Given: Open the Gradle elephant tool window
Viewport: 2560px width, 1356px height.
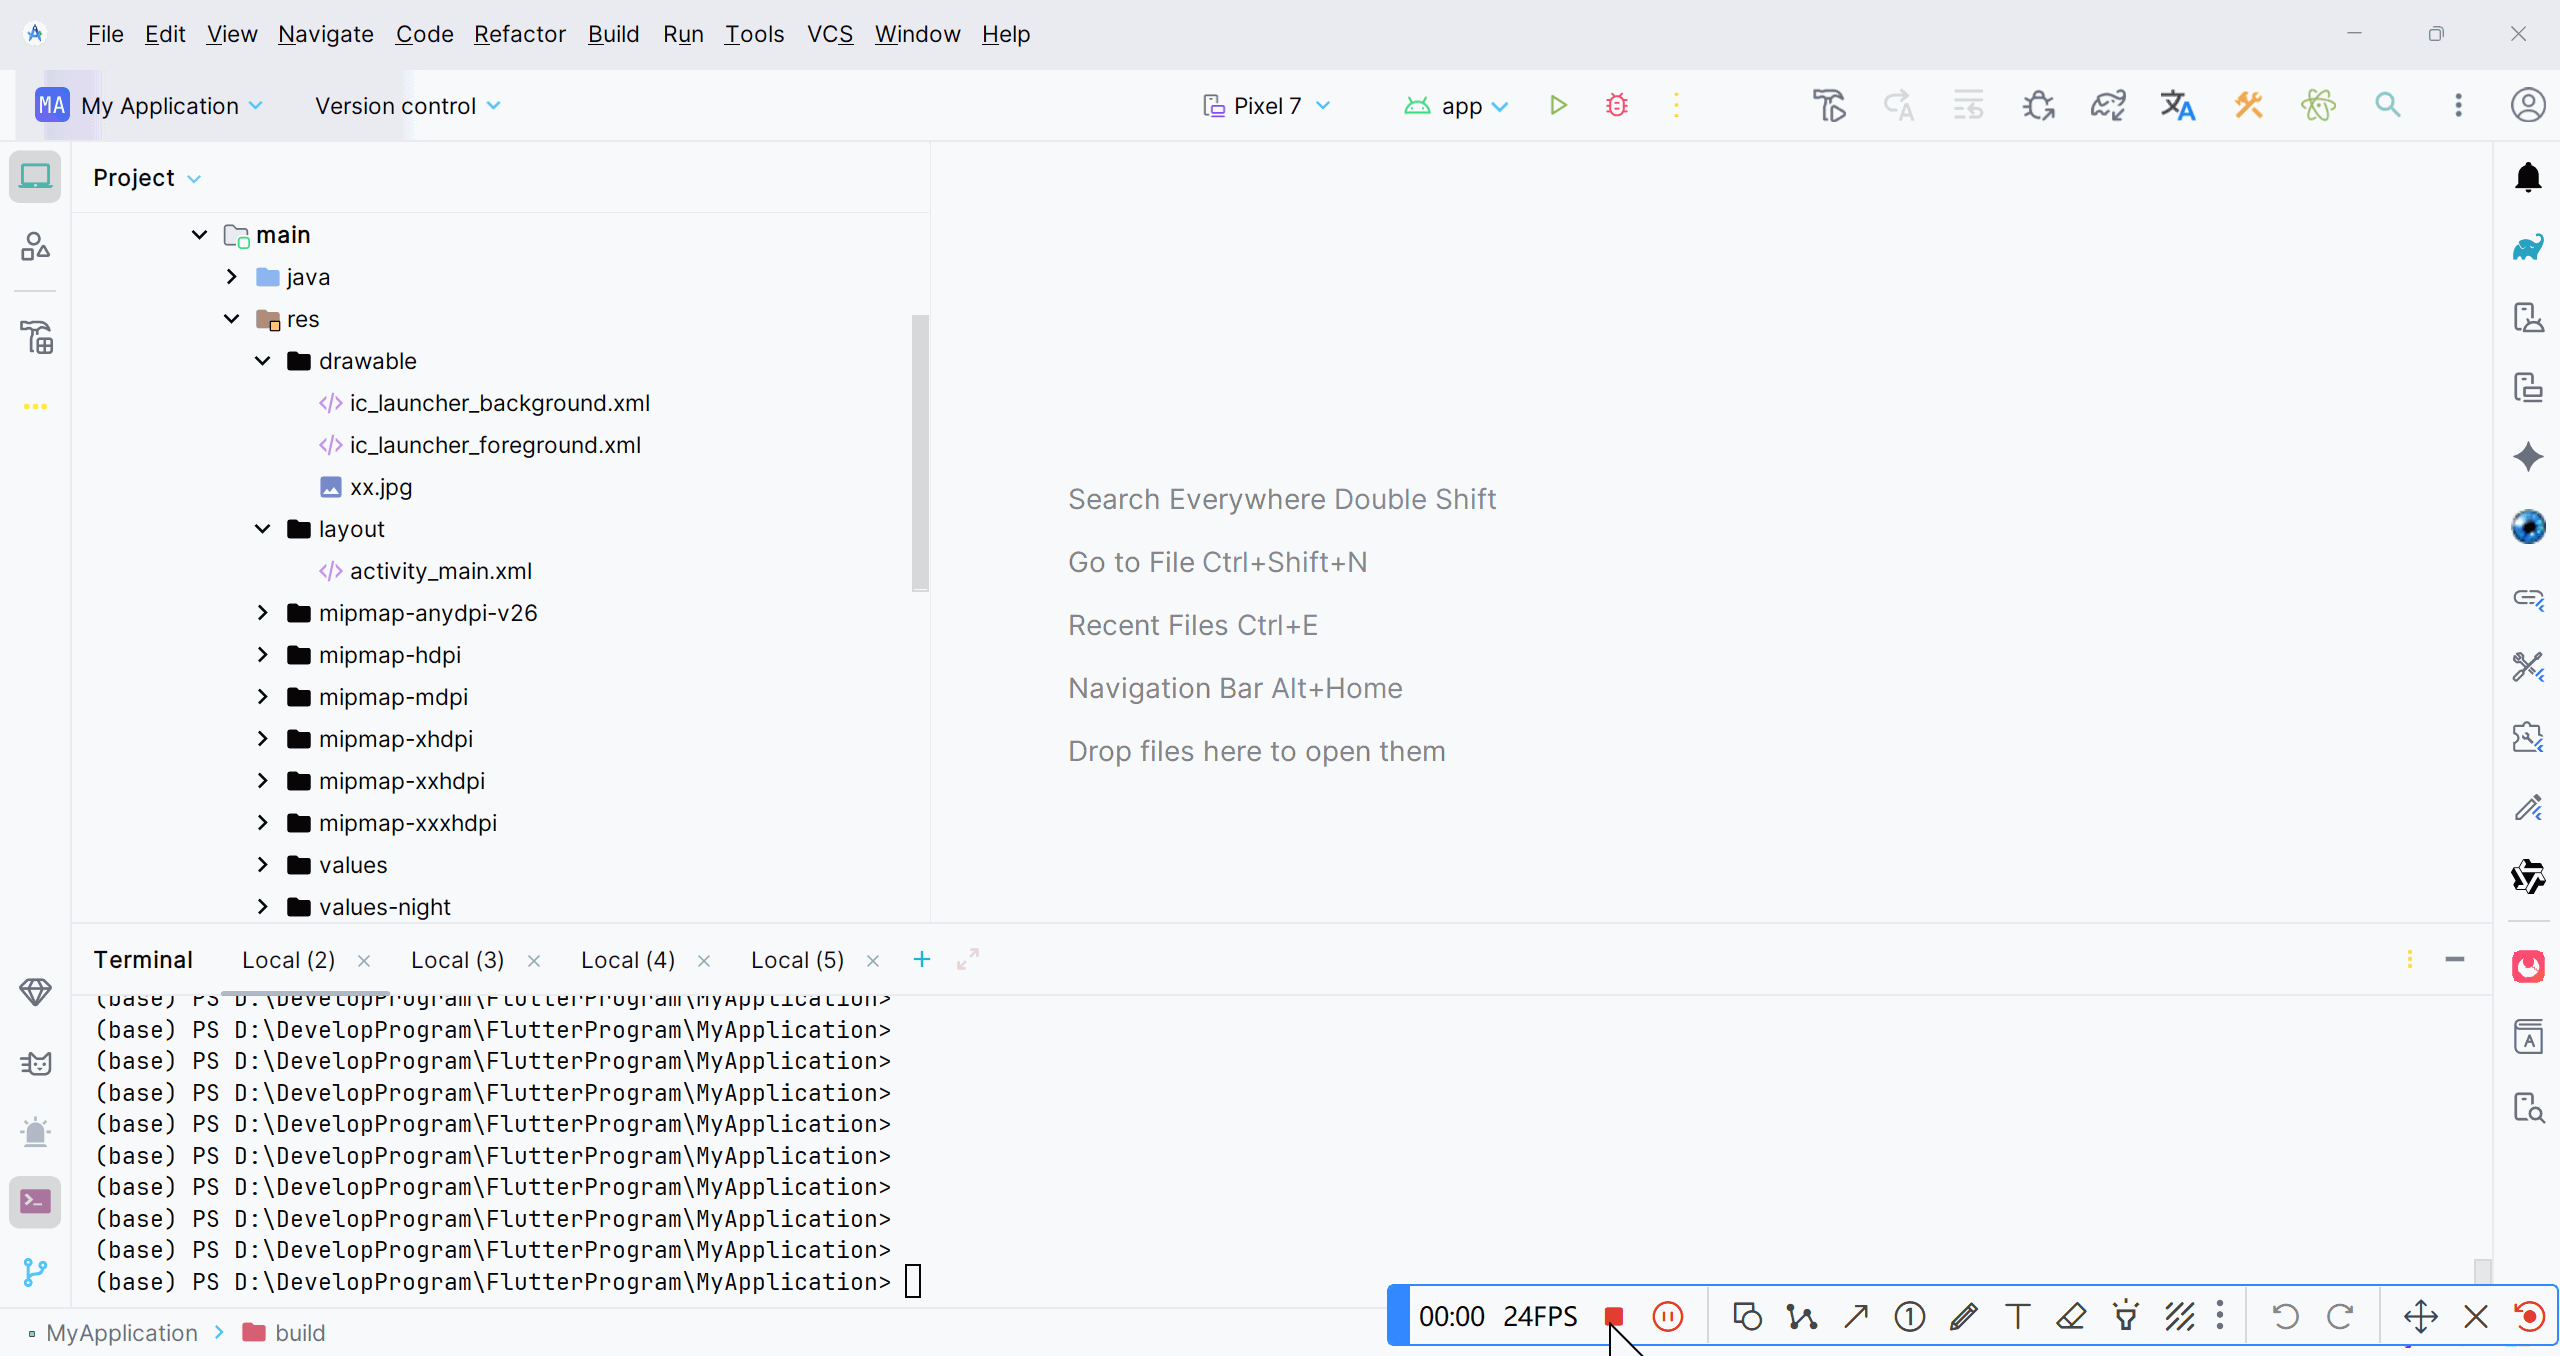Looking at the screenshot, I should coord(2527,247).
